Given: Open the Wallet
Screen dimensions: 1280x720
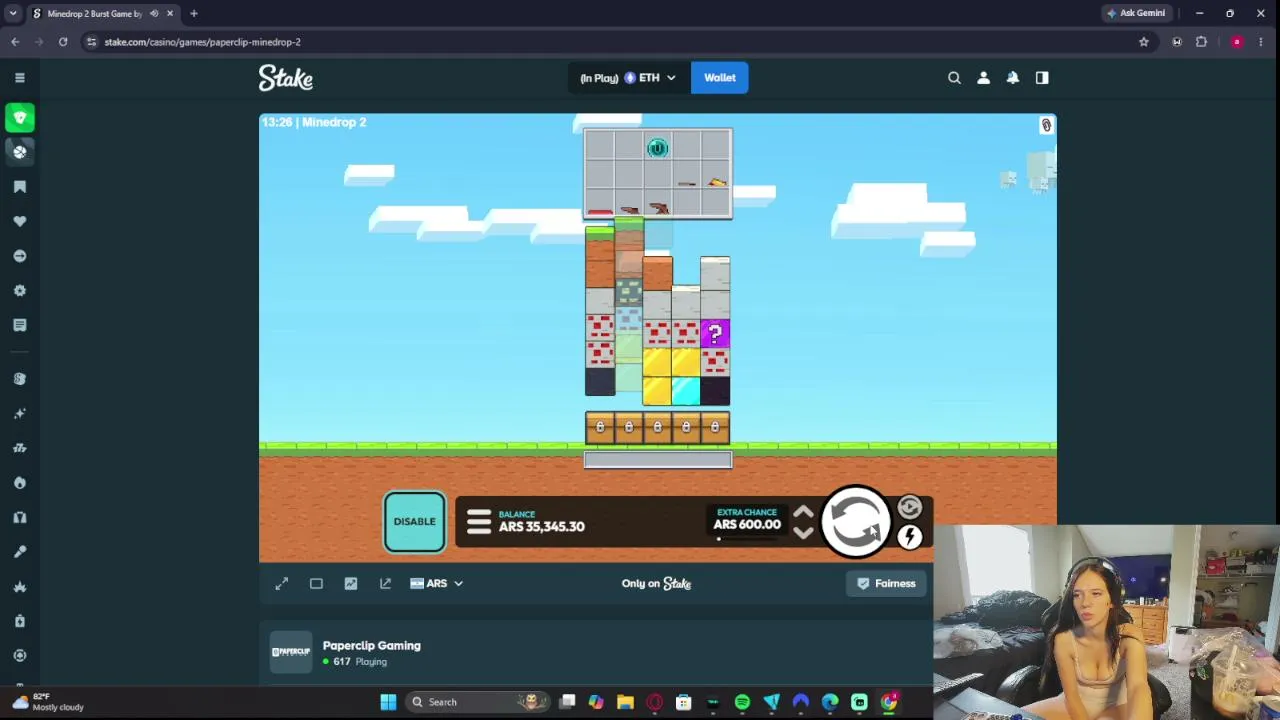Looking at the screenshot, I should pyautogui.click(x=719, y=78).
